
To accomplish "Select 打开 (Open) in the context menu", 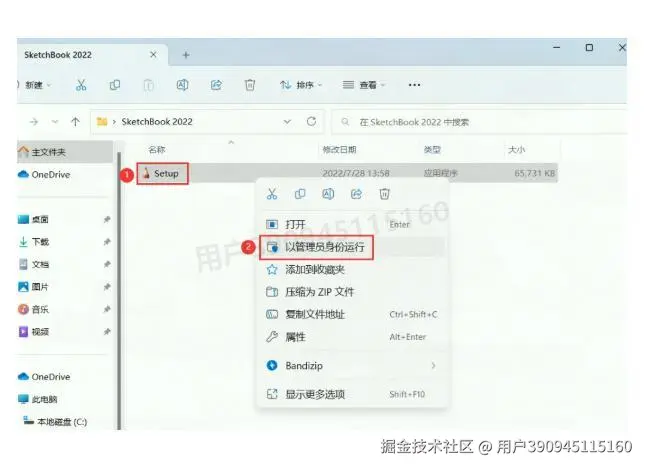I will click(x=352, y=225).
